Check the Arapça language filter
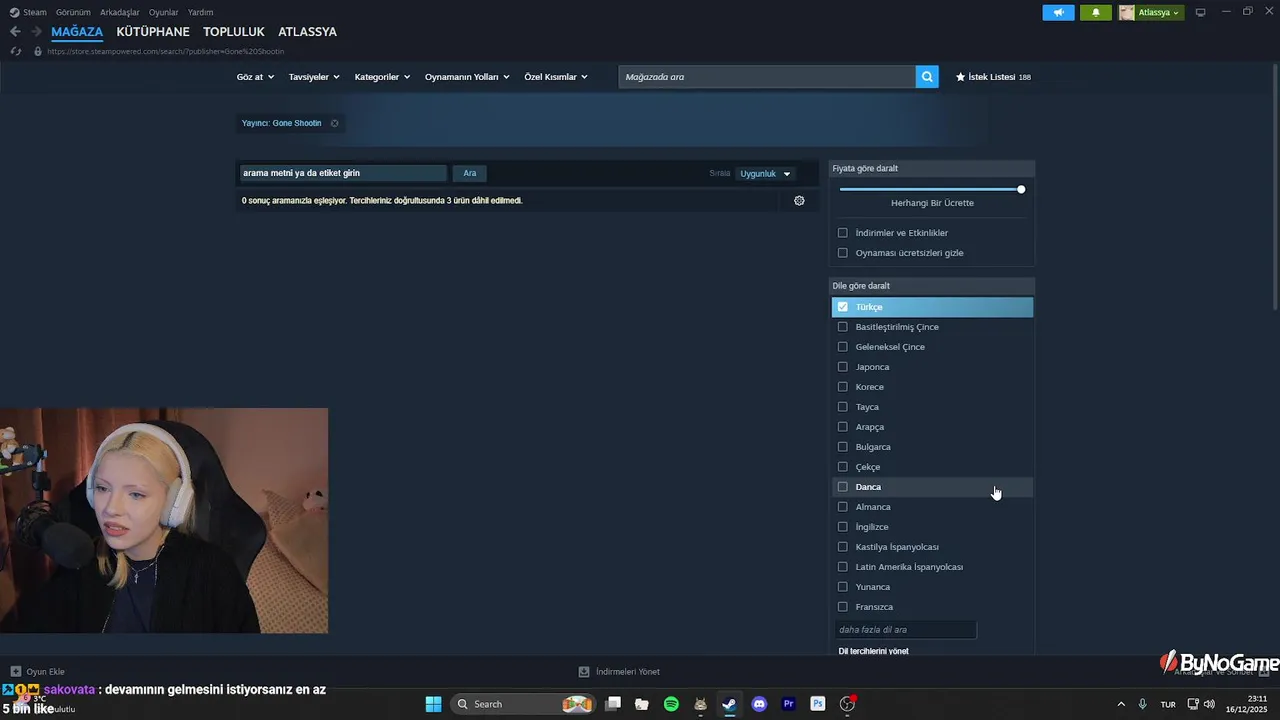 843,427
